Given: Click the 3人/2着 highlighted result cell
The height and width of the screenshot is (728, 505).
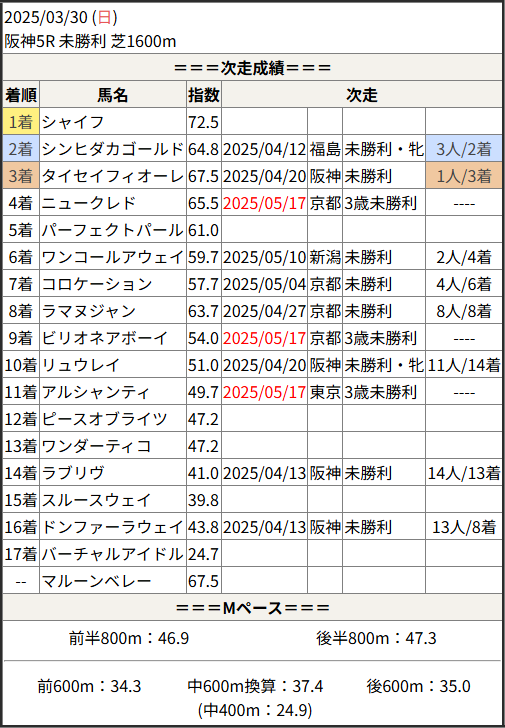Looking at the screenshot, I should point(464,149).
